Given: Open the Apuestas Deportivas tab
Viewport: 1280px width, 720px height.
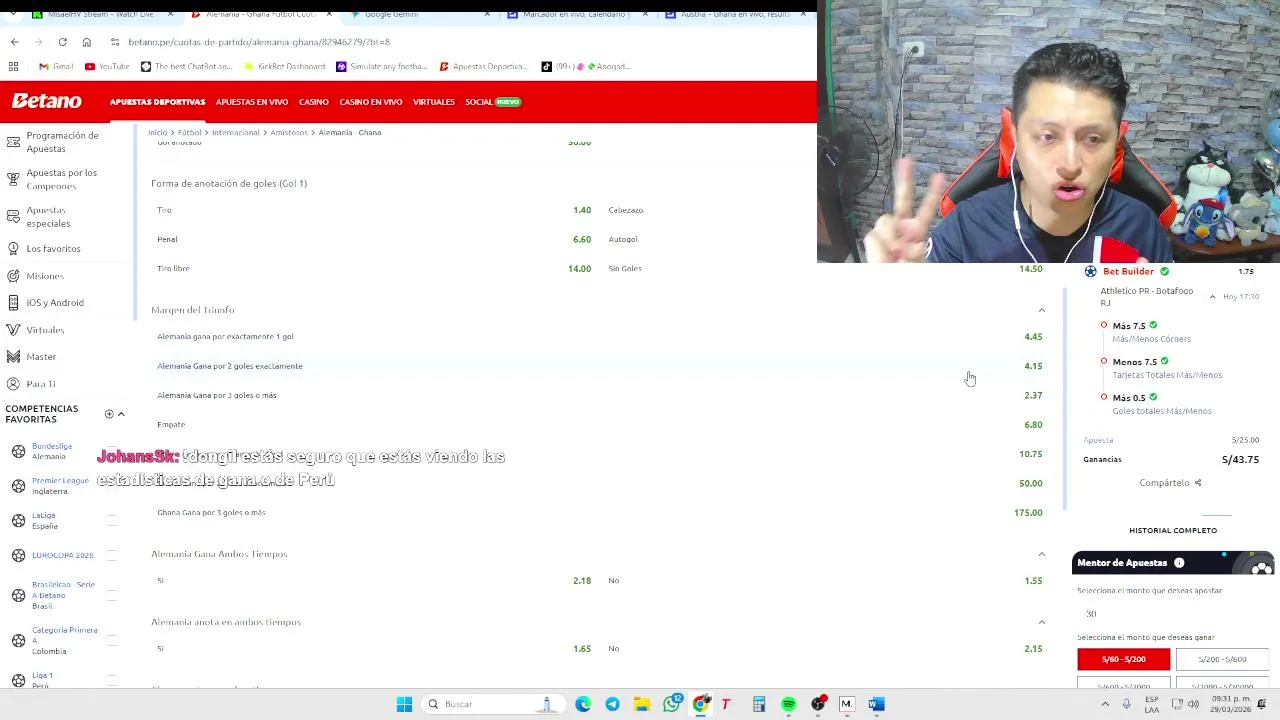Looking at the screenshot, I should 157,102.
